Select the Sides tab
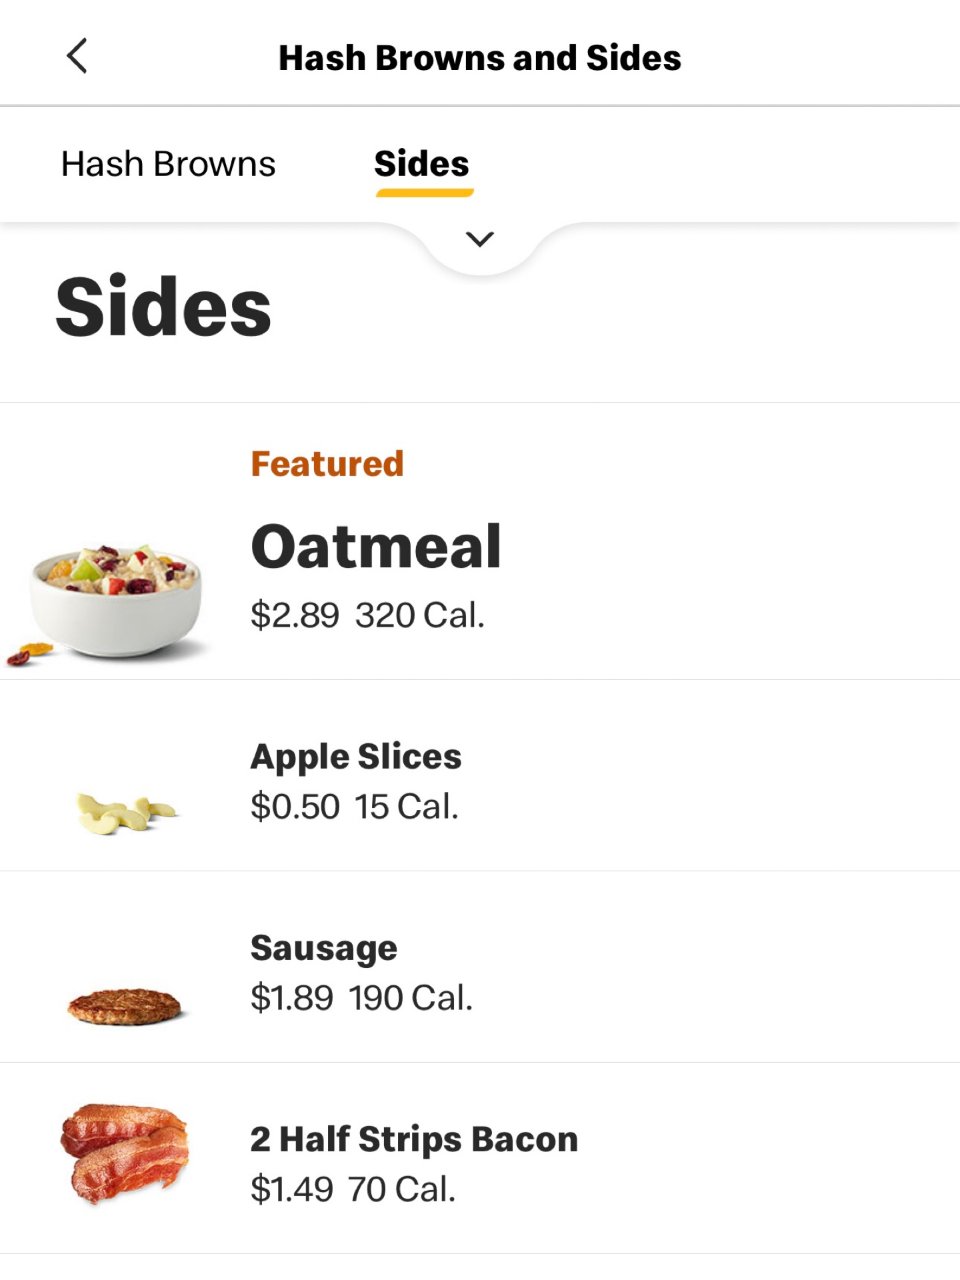 tap(421, 164)
